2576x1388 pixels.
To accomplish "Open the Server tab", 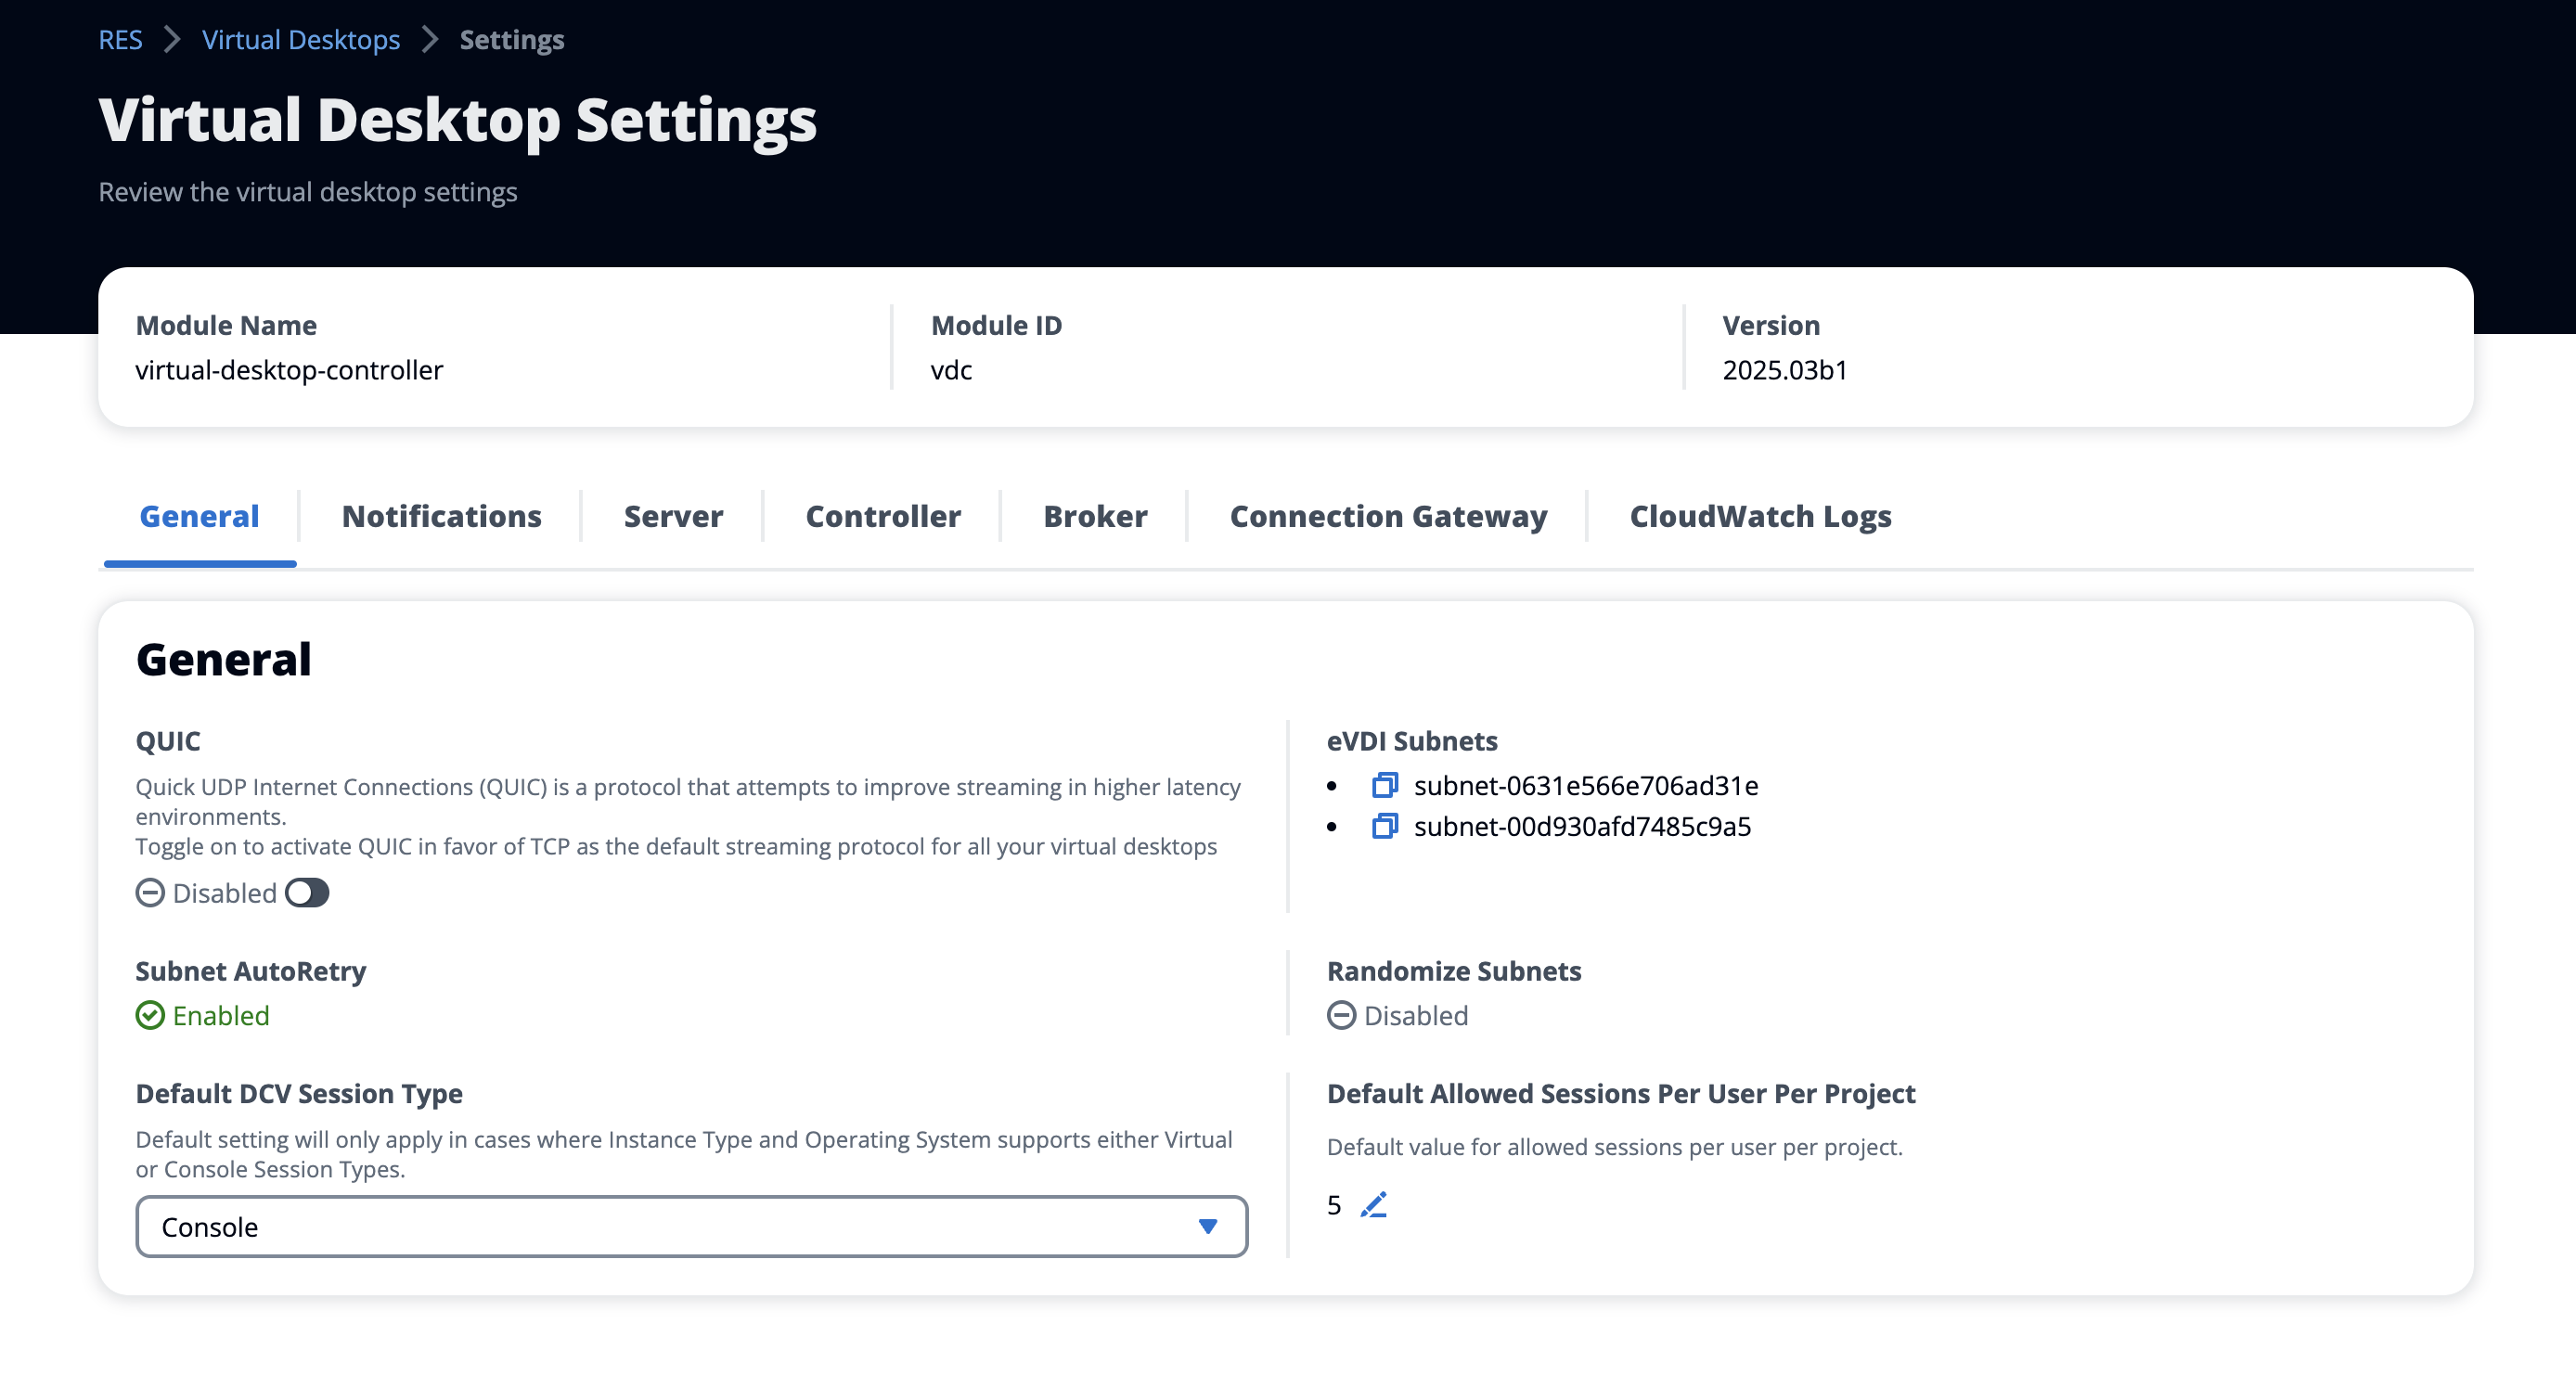I will pyautogui.click(x=673, y=516).
